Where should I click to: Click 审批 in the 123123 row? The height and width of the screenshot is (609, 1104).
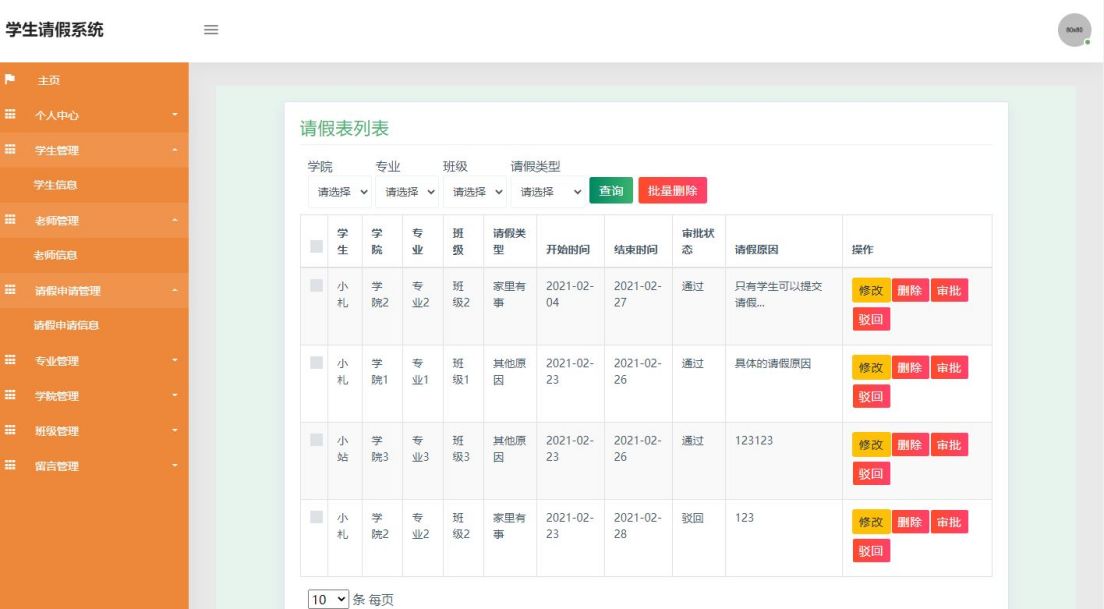[x=949, y=445]
